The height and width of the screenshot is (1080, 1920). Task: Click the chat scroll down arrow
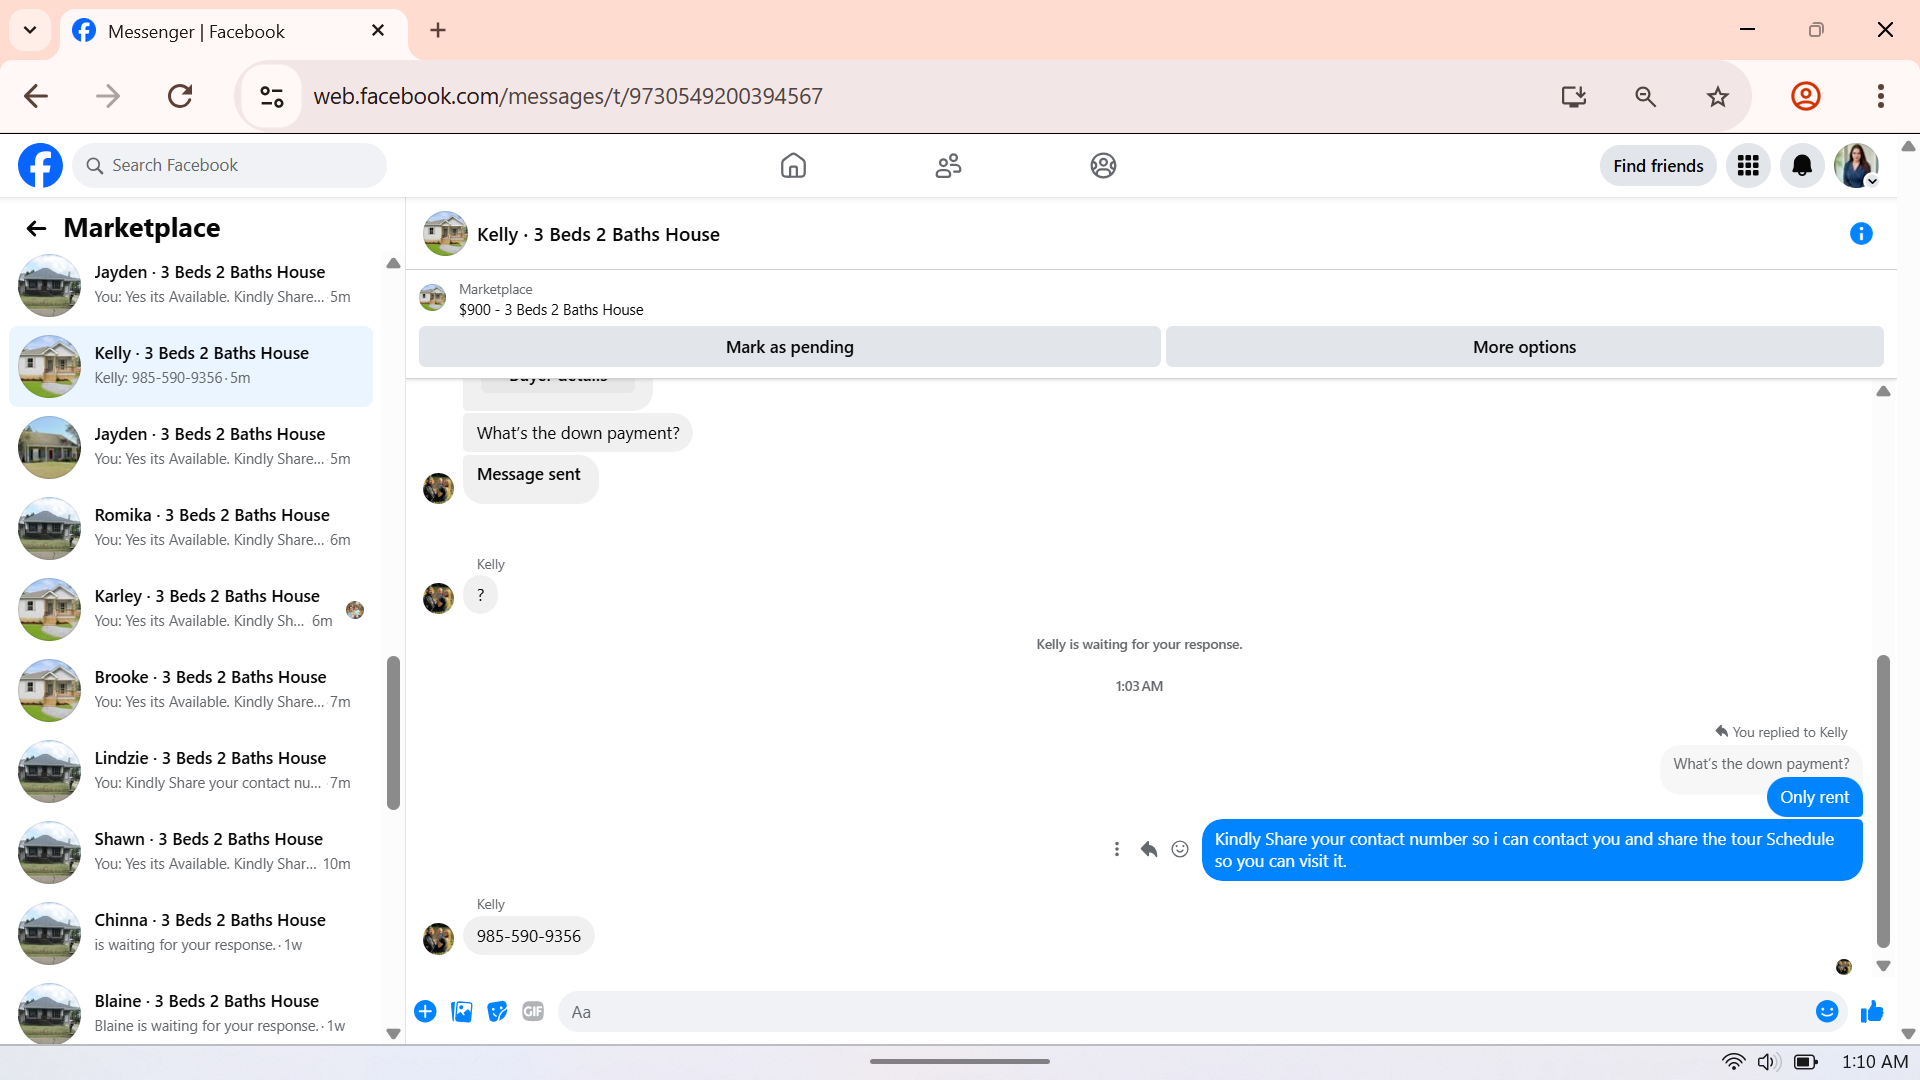pos(1883,966)
